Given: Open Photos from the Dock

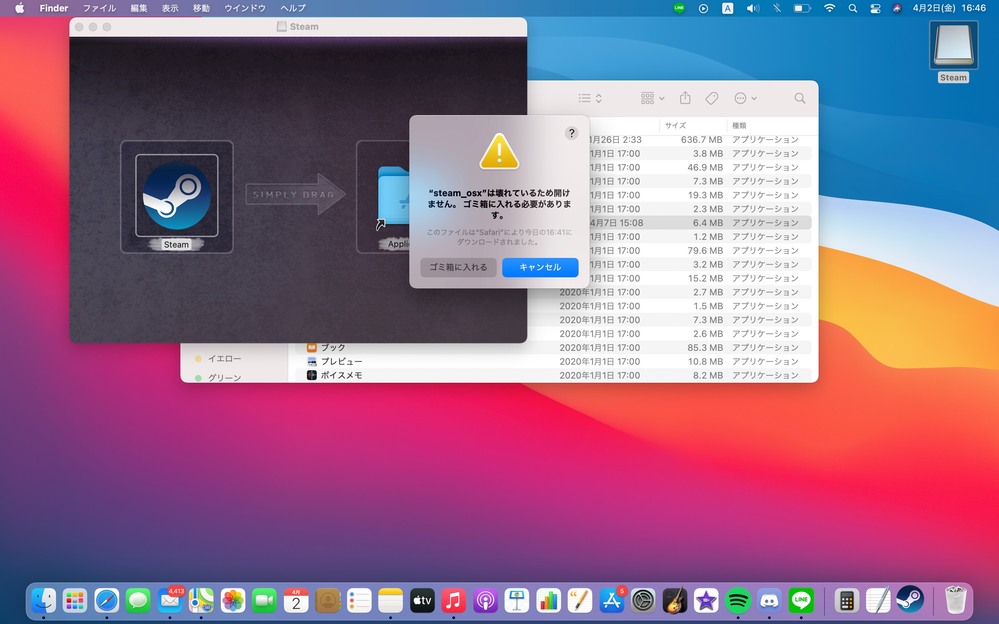Looking at the screenshot, I should tap(233, 600).
